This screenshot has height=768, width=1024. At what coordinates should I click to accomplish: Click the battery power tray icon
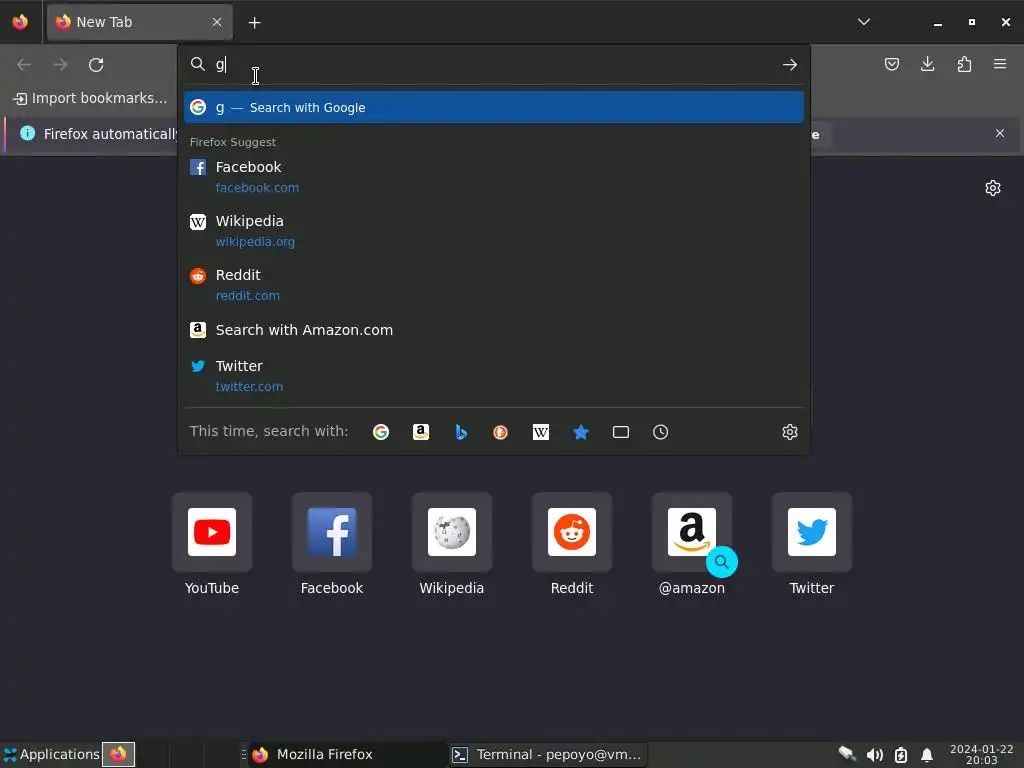coord(901,755)
